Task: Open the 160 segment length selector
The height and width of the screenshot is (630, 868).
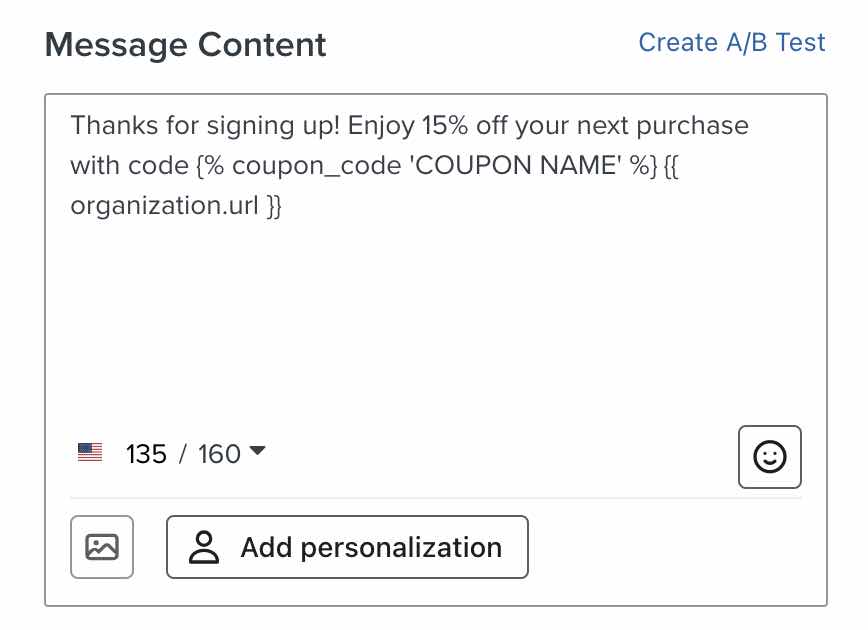Action: (217, 453)
